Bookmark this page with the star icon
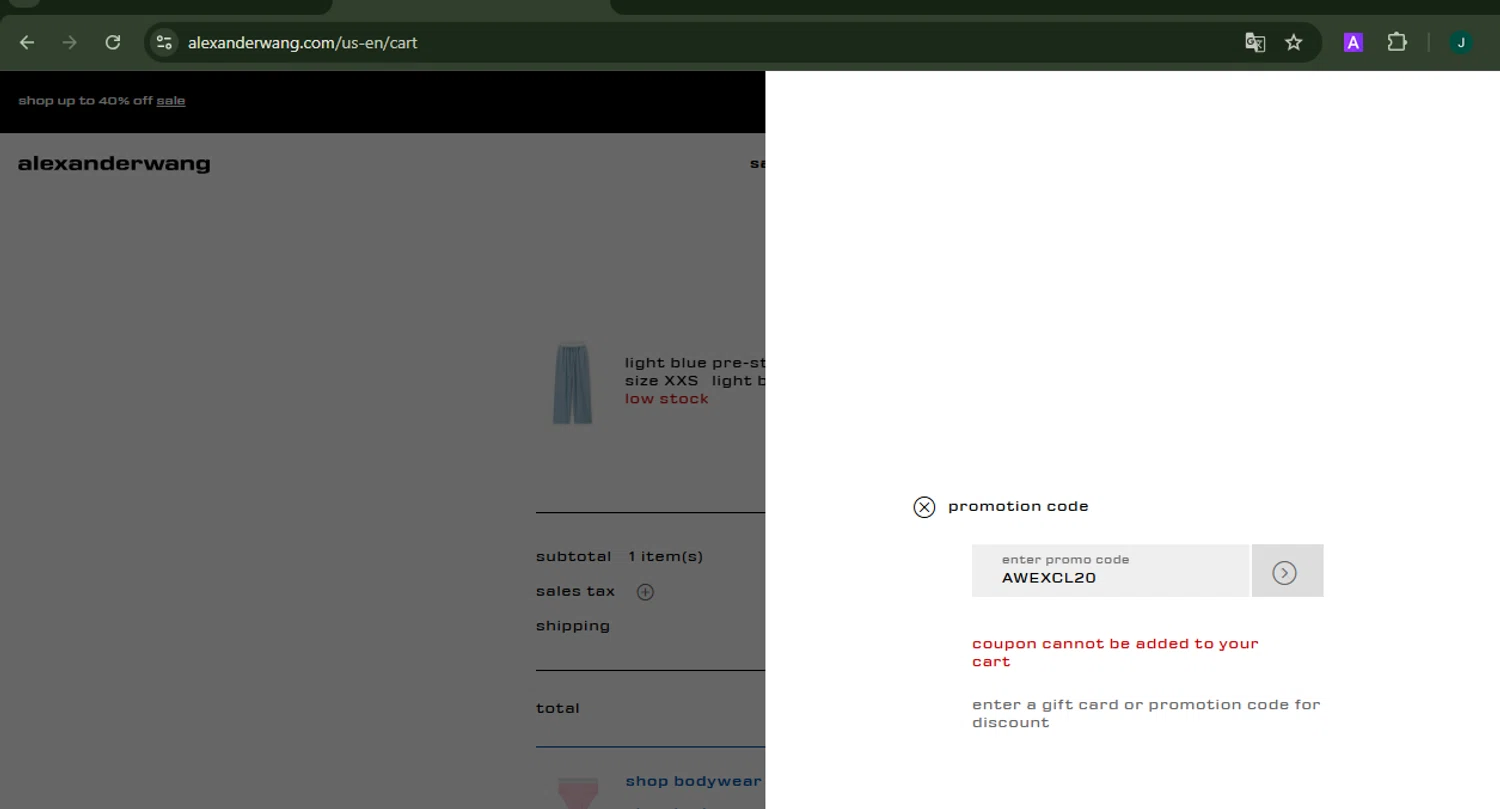Image resolution: width=1500 pixels, height=809 pixels. point(1294,42)
